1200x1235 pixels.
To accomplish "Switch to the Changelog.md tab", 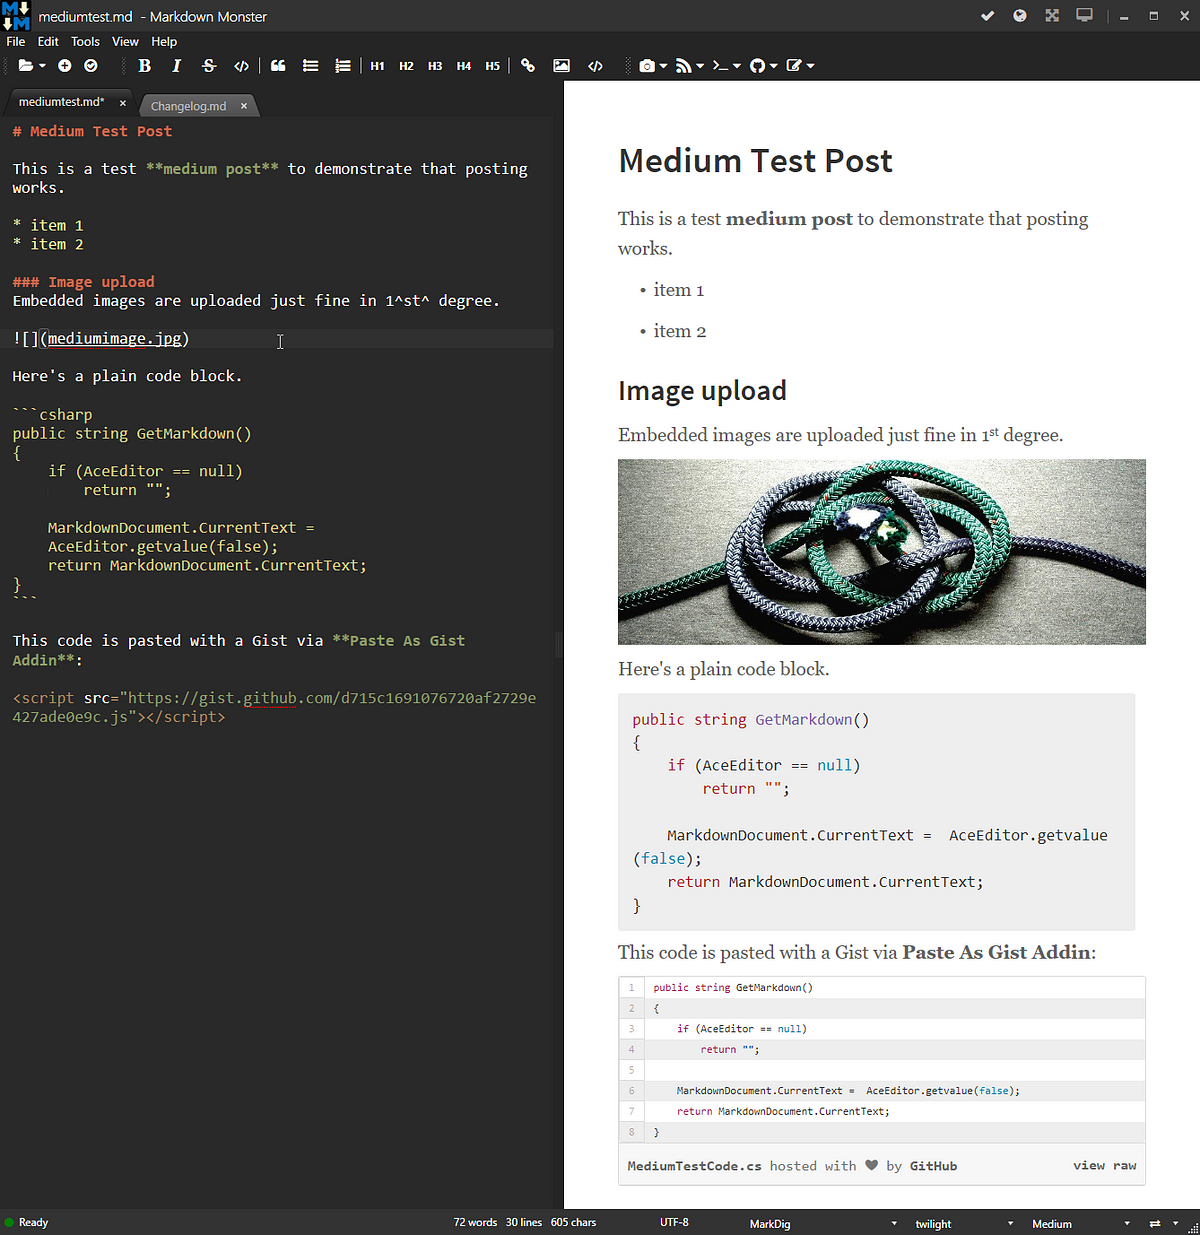I will (x=189, y=106).
